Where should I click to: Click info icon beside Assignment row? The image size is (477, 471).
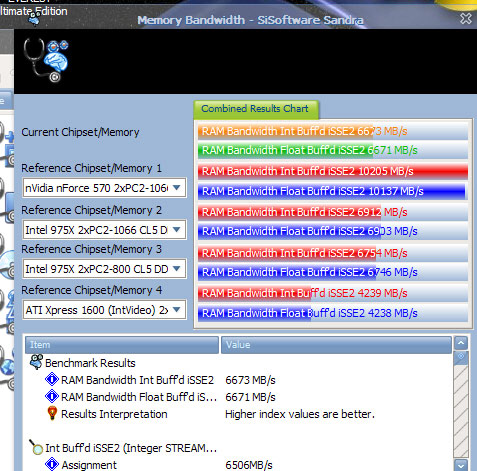52,464
